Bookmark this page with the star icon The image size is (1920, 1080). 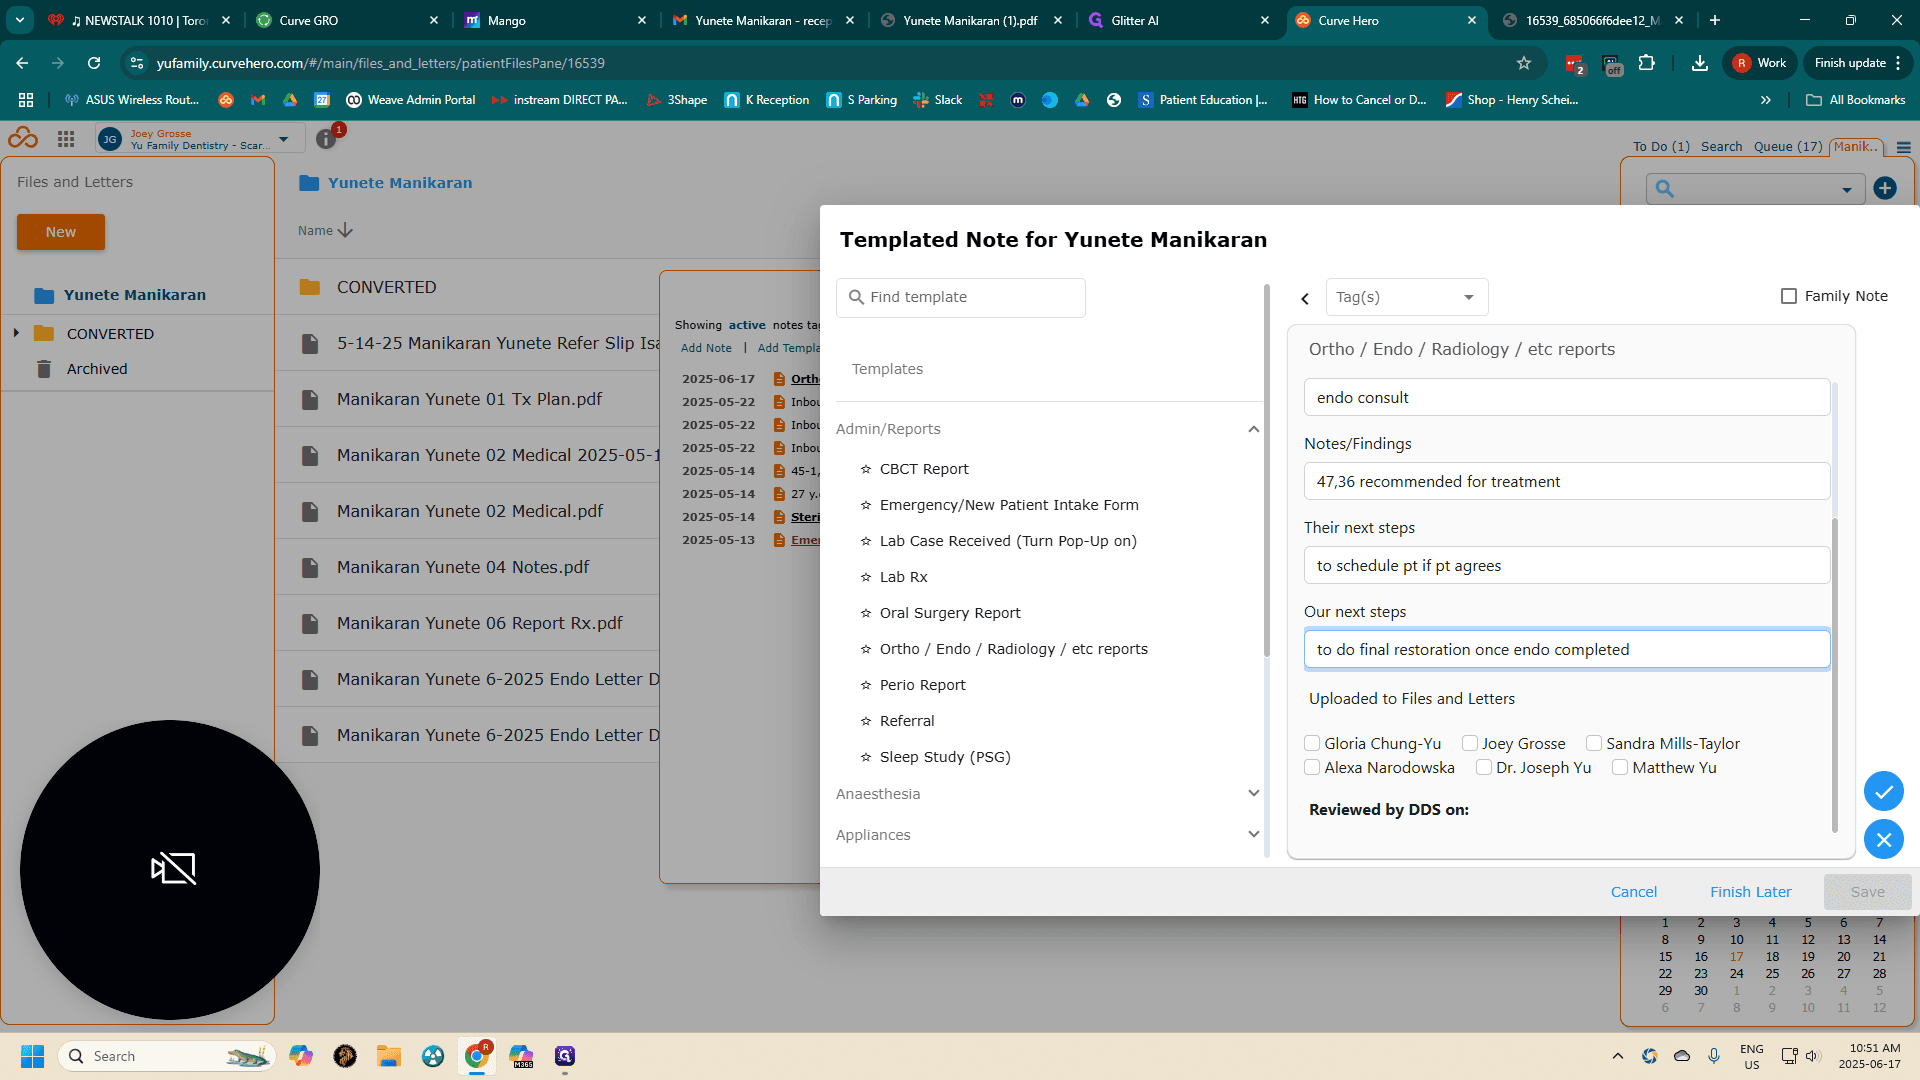pos(1524,63)
